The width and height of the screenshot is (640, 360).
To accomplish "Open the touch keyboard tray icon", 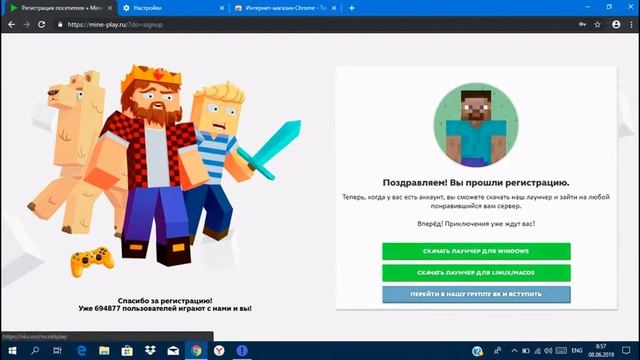I will tap(561, 351).
